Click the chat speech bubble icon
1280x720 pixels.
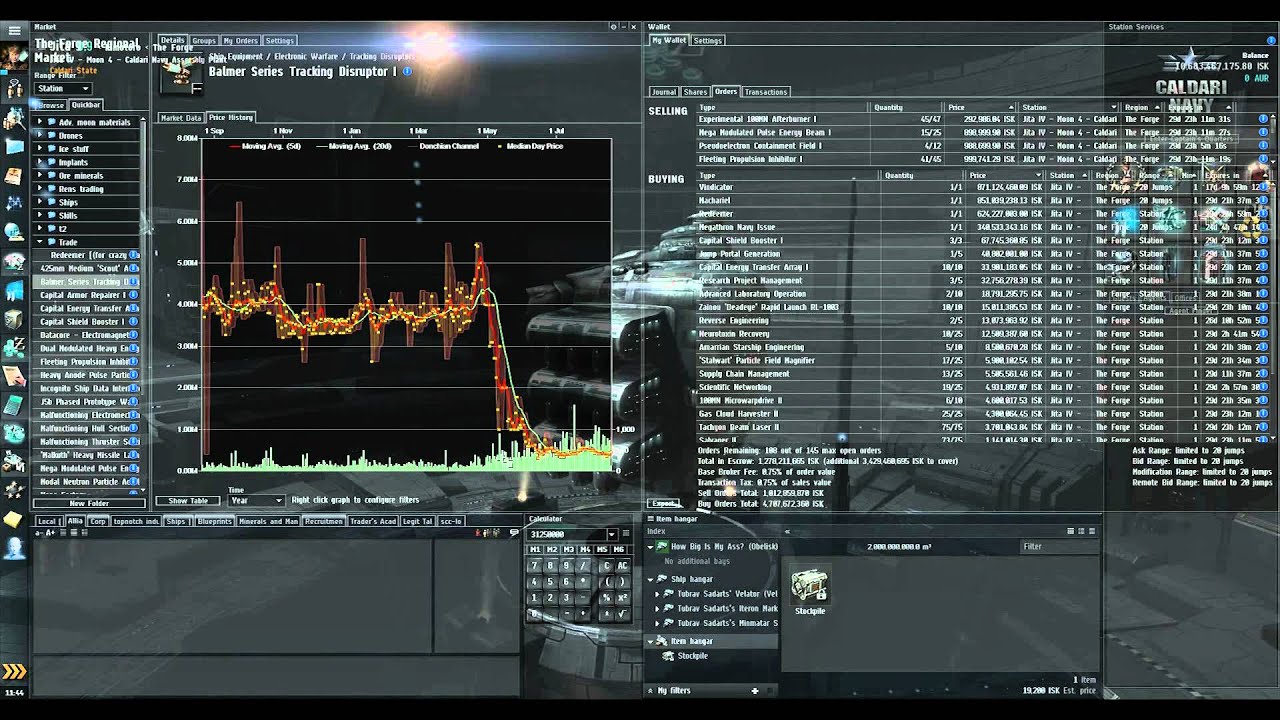[x=514, y=533]
